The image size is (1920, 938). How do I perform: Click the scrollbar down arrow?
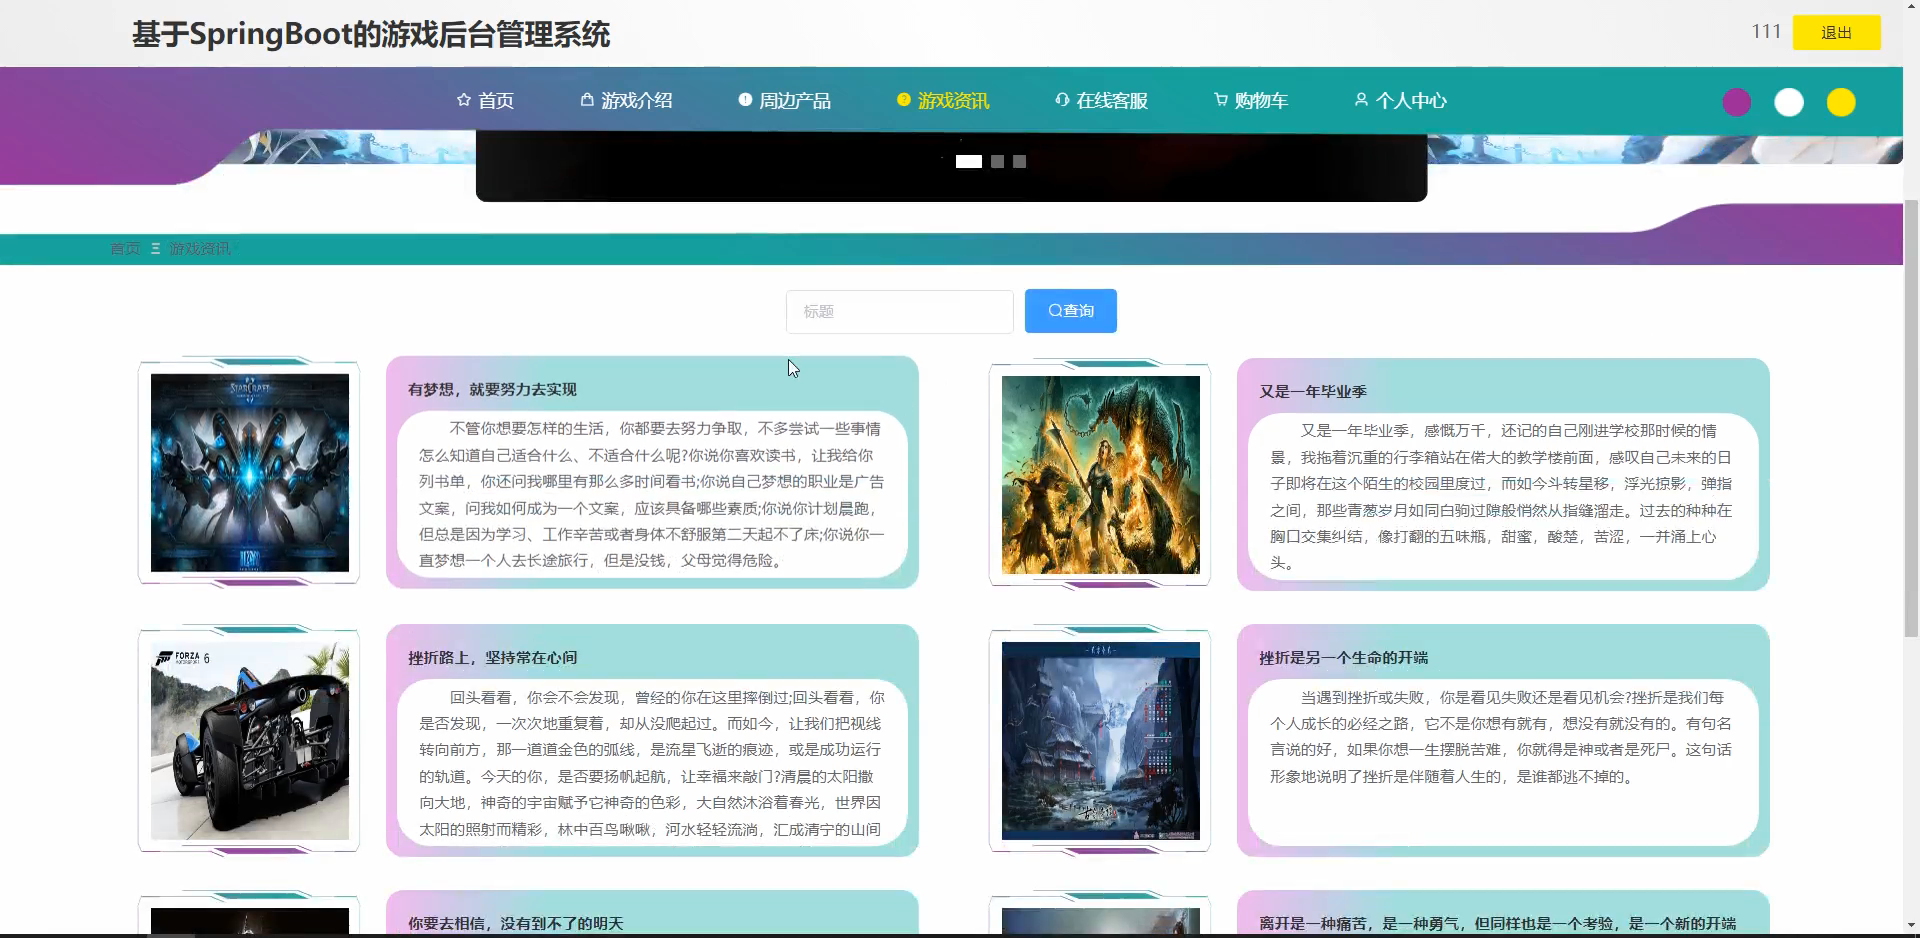pos(1911,925)
